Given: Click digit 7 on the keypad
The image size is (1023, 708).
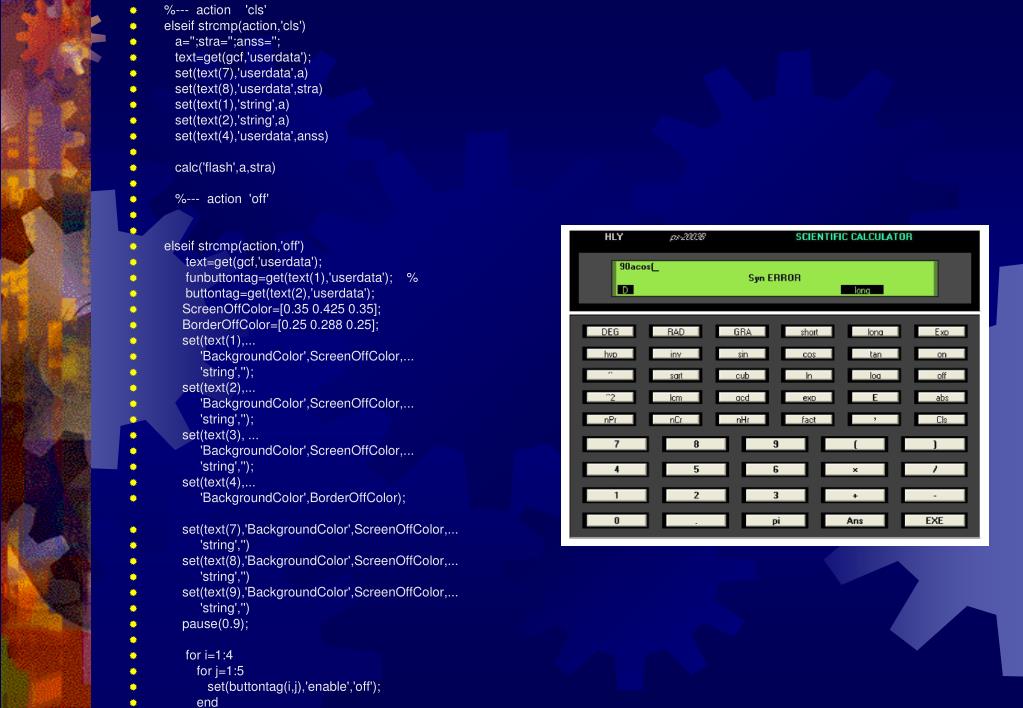Looking at the screenshot, I should click(x=617, y=444).
